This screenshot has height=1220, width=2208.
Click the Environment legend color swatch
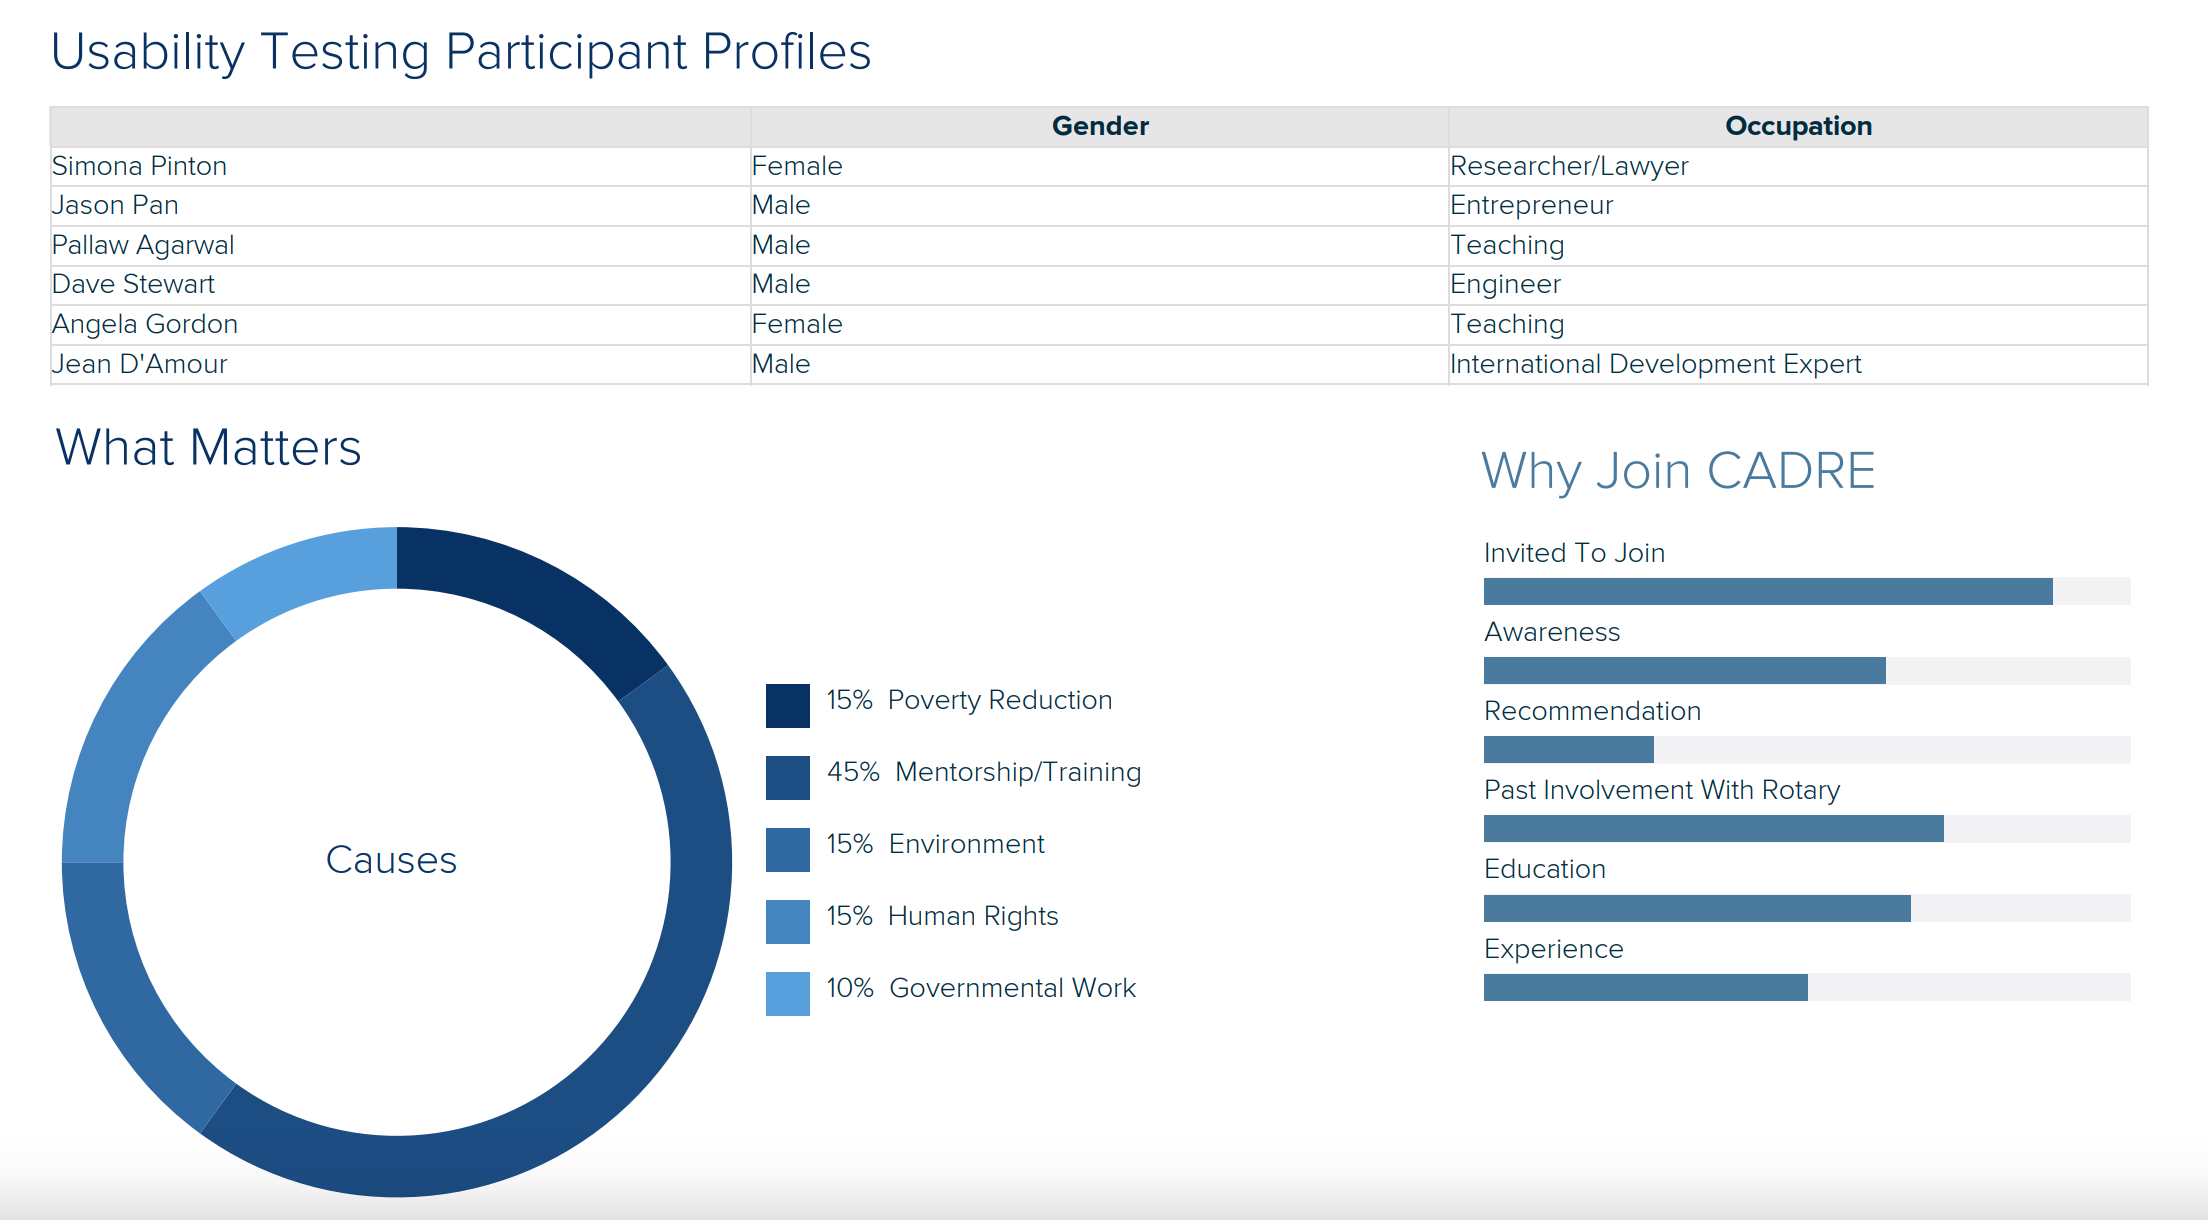tap(787, 849)
